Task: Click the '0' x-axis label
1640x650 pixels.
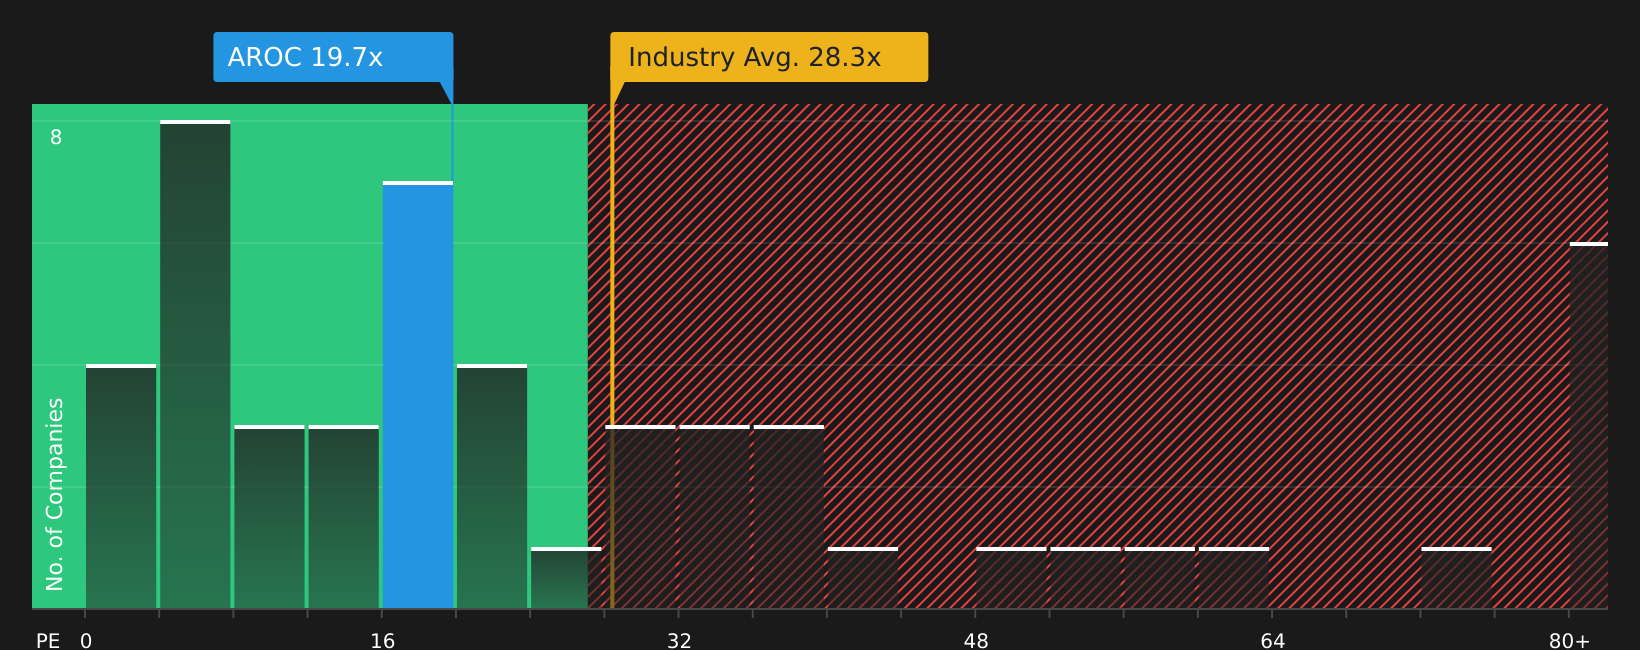Action: click(86, 641)
